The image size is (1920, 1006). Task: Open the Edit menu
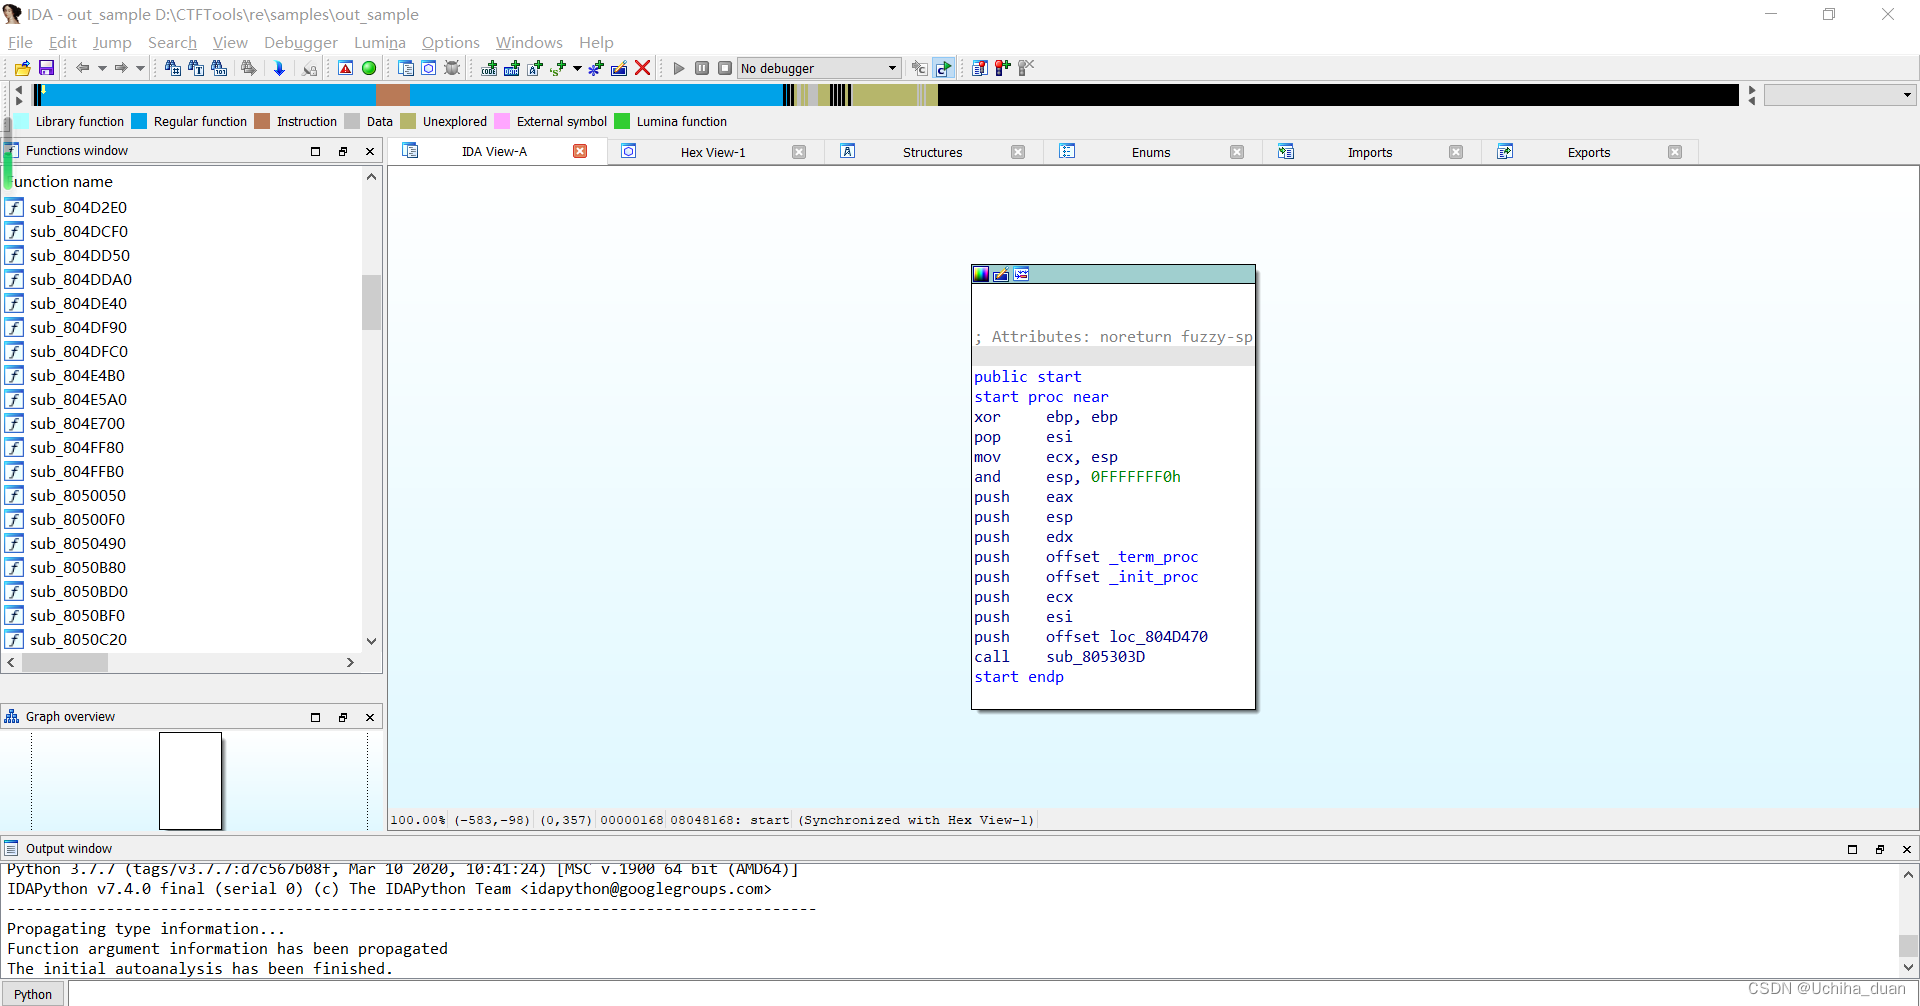63,42
